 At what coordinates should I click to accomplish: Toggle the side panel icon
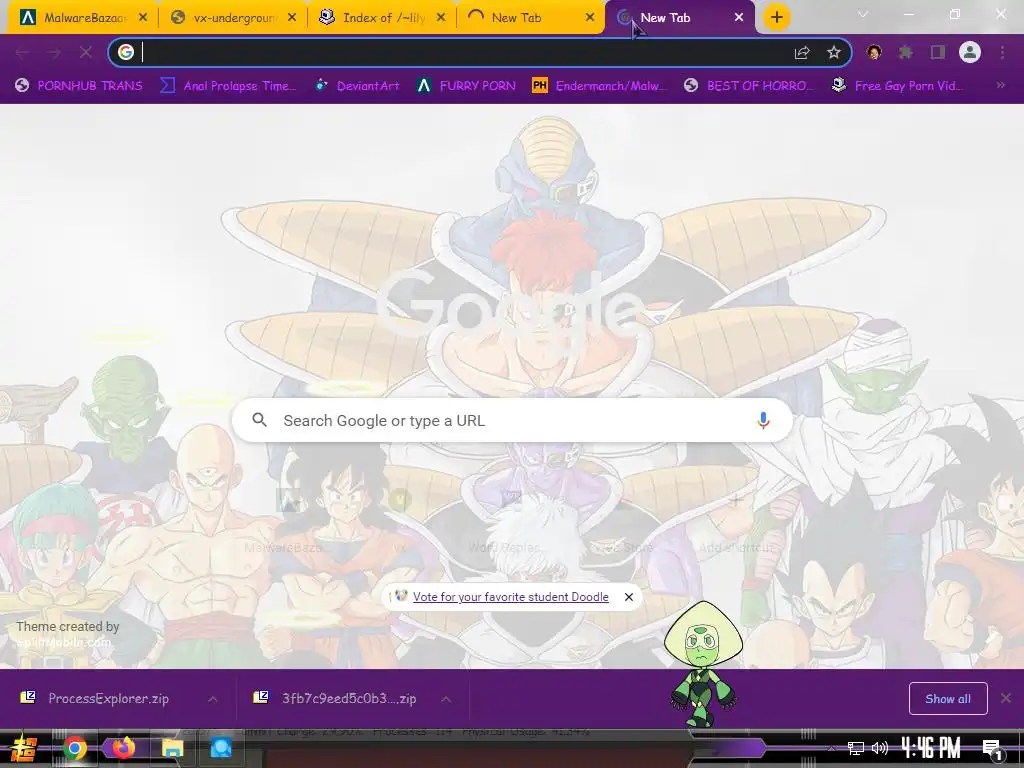click(x=938, y=52)
